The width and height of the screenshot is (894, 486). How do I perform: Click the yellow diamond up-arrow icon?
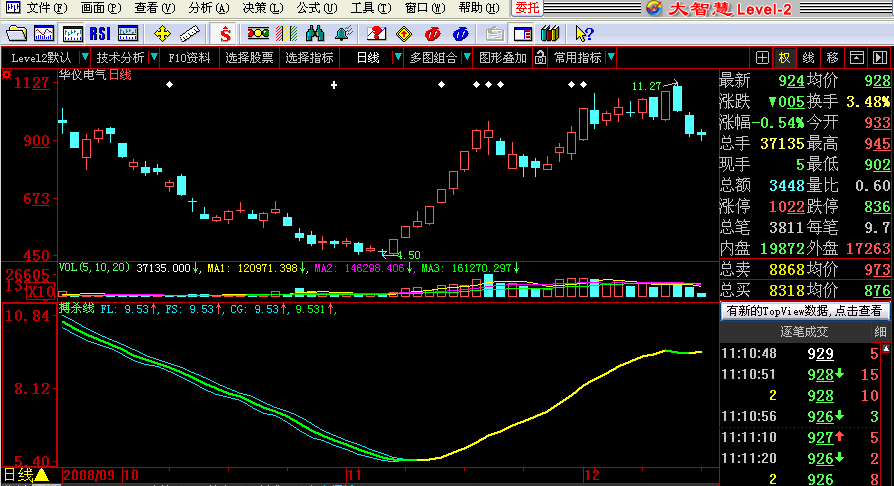coord(404,34)
